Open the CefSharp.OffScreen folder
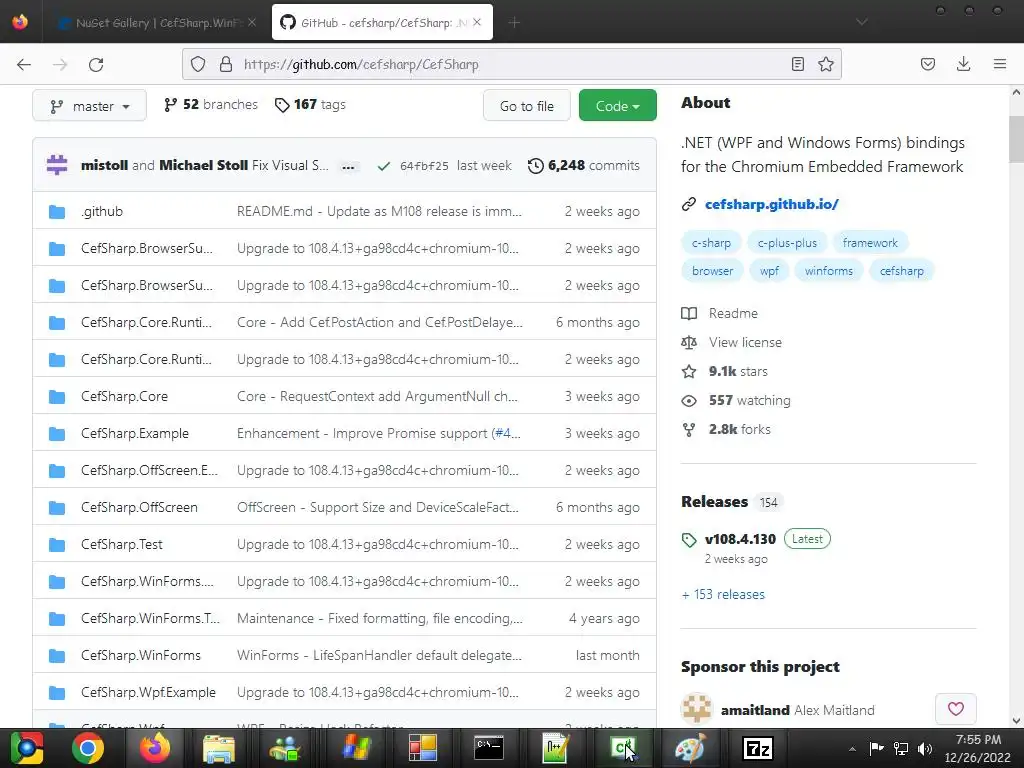This screenshot has height=768, width=1024. click(139, 507)
